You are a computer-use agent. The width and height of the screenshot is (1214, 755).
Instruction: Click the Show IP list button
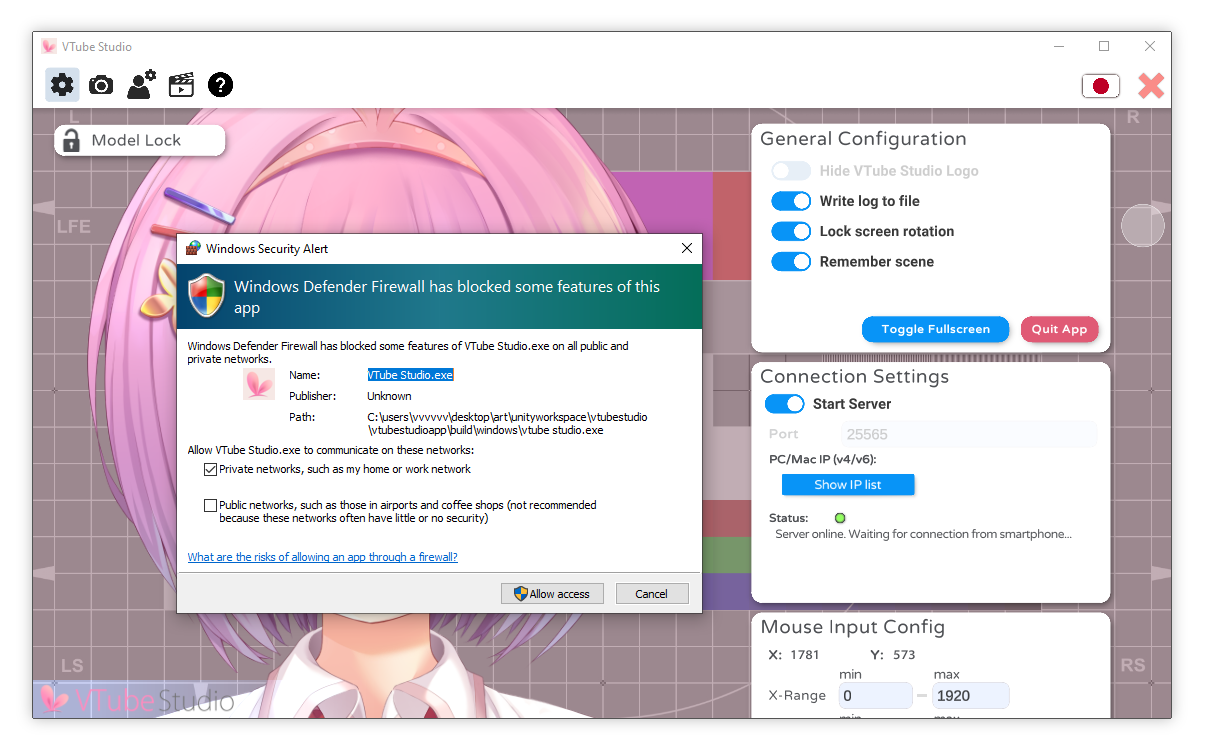[x=848, y=484]
